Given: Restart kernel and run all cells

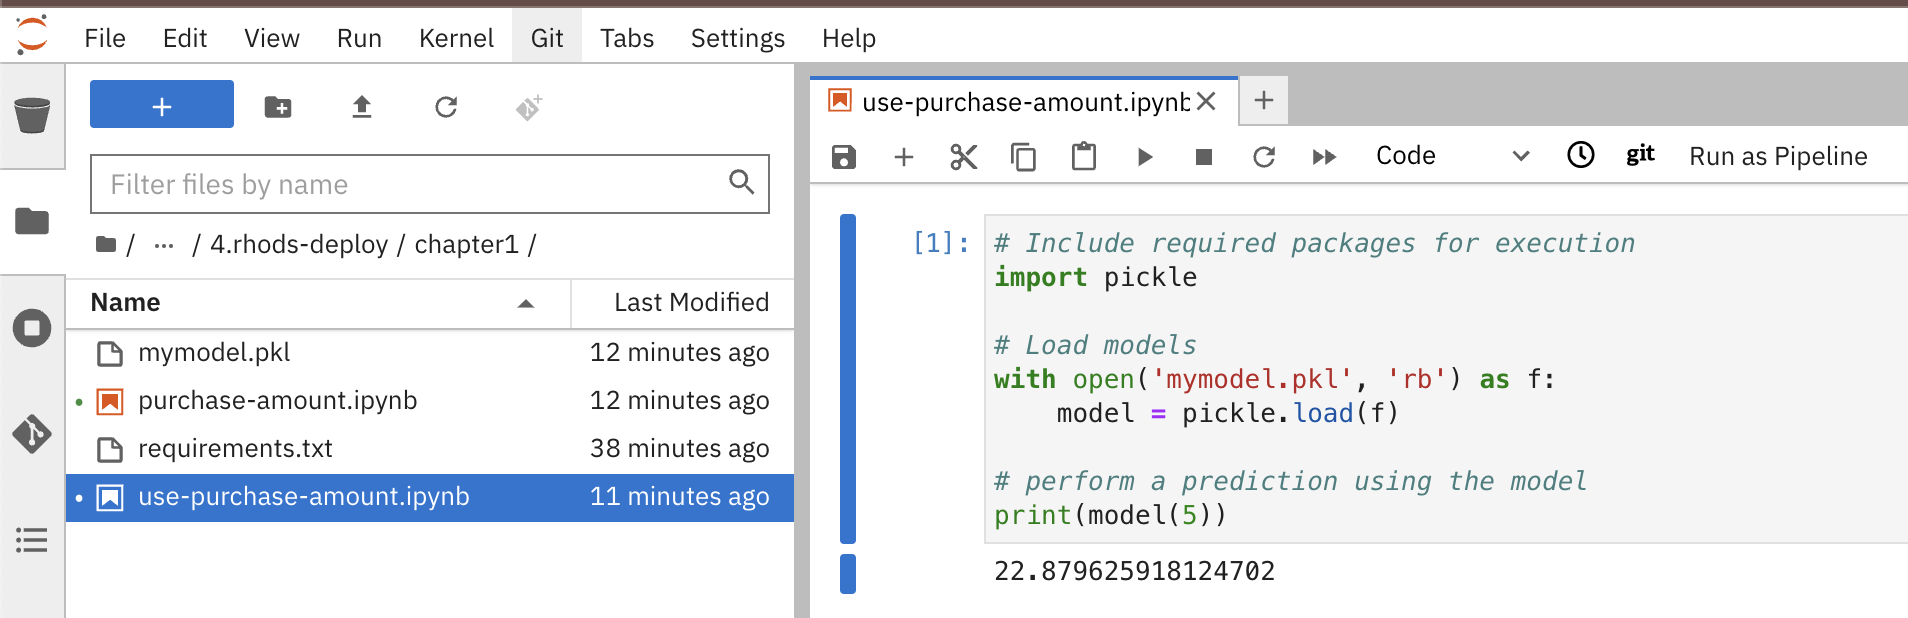Looking at the screenshot, I should pyautogui.click(x=1324, y=157).
